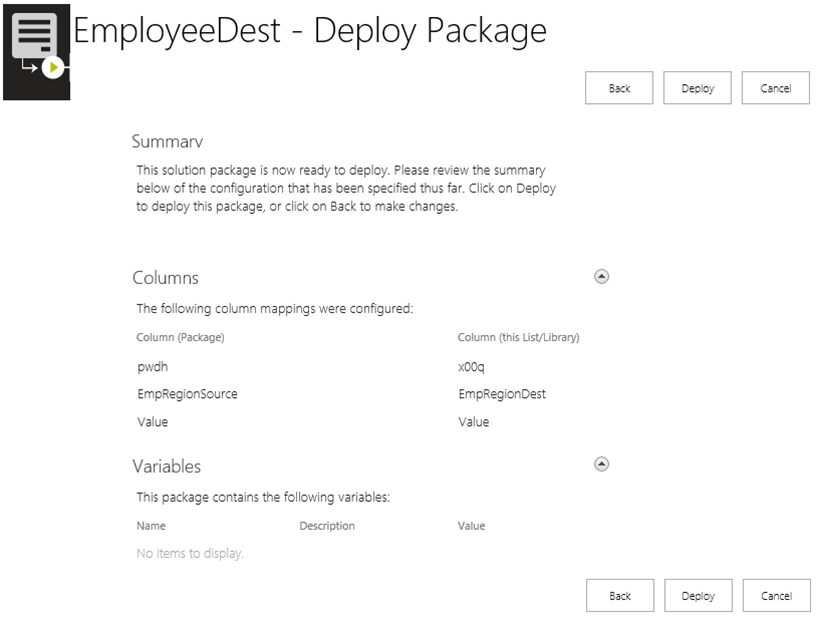
Task: Click the 'EmployeeDest - Deploy Package' page title
Action: 310,30
